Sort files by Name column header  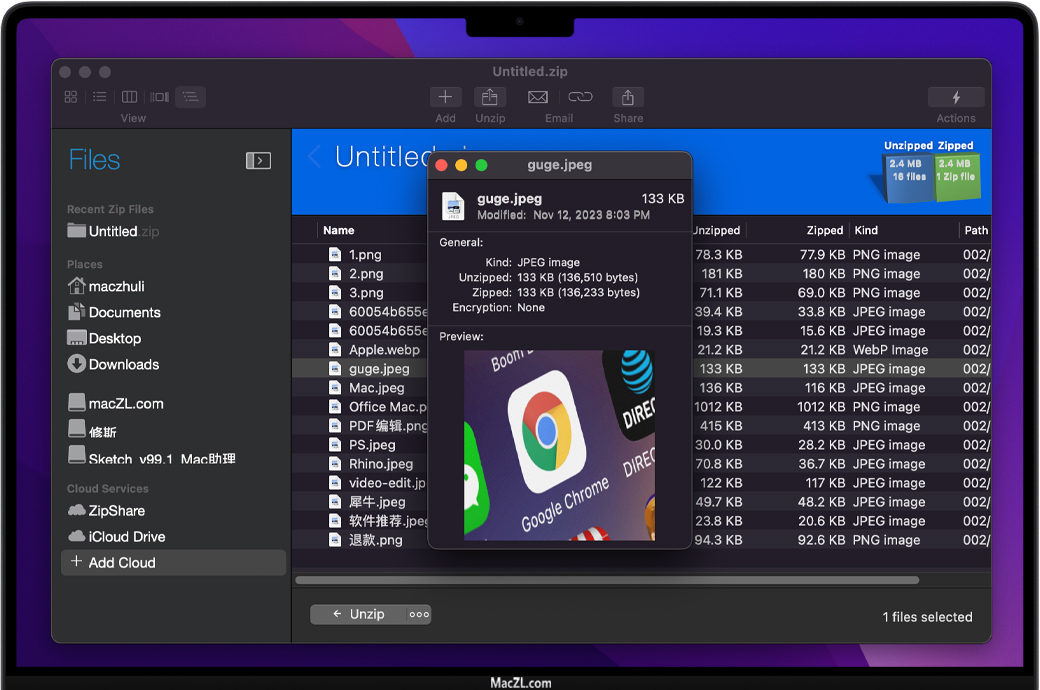pyautogui.click(x=339, y=230)
